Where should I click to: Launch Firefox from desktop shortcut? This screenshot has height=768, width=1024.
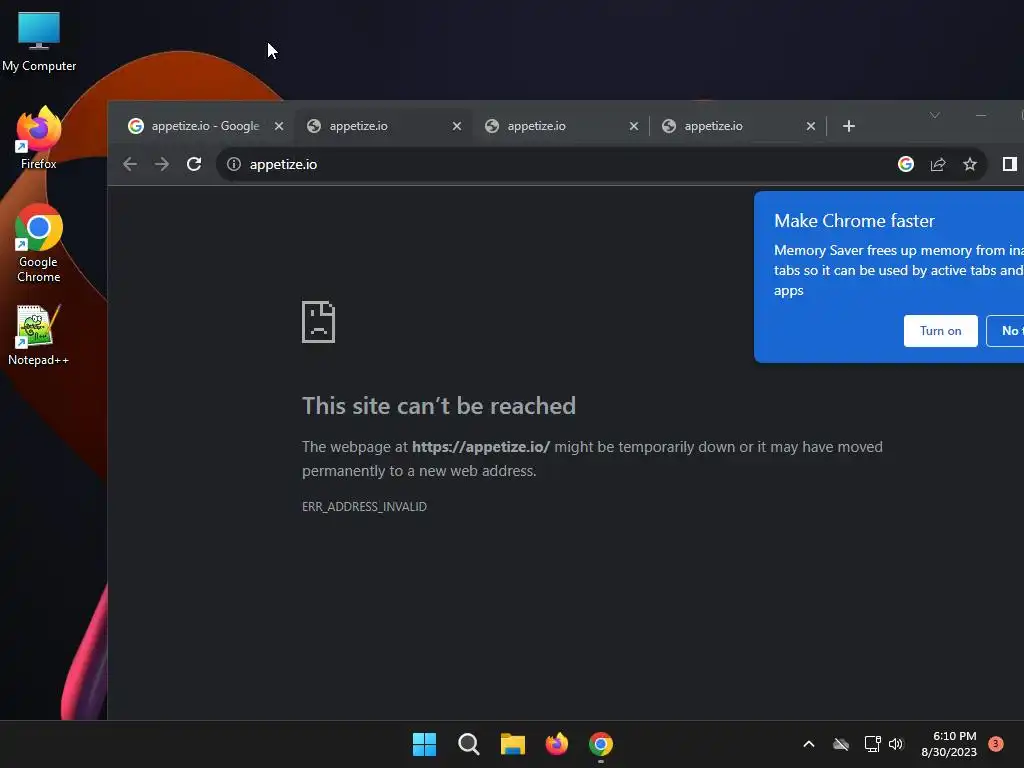(x=39, y=138)
